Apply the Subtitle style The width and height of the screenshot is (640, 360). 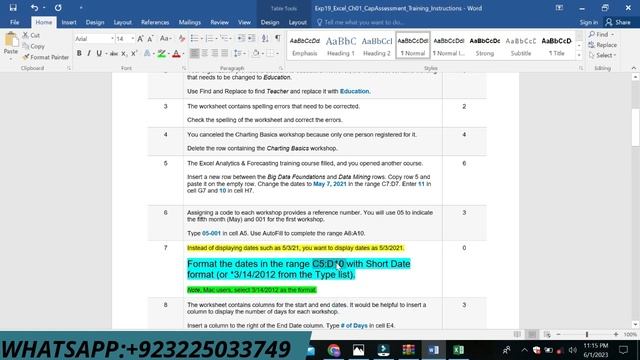[521, 46]
